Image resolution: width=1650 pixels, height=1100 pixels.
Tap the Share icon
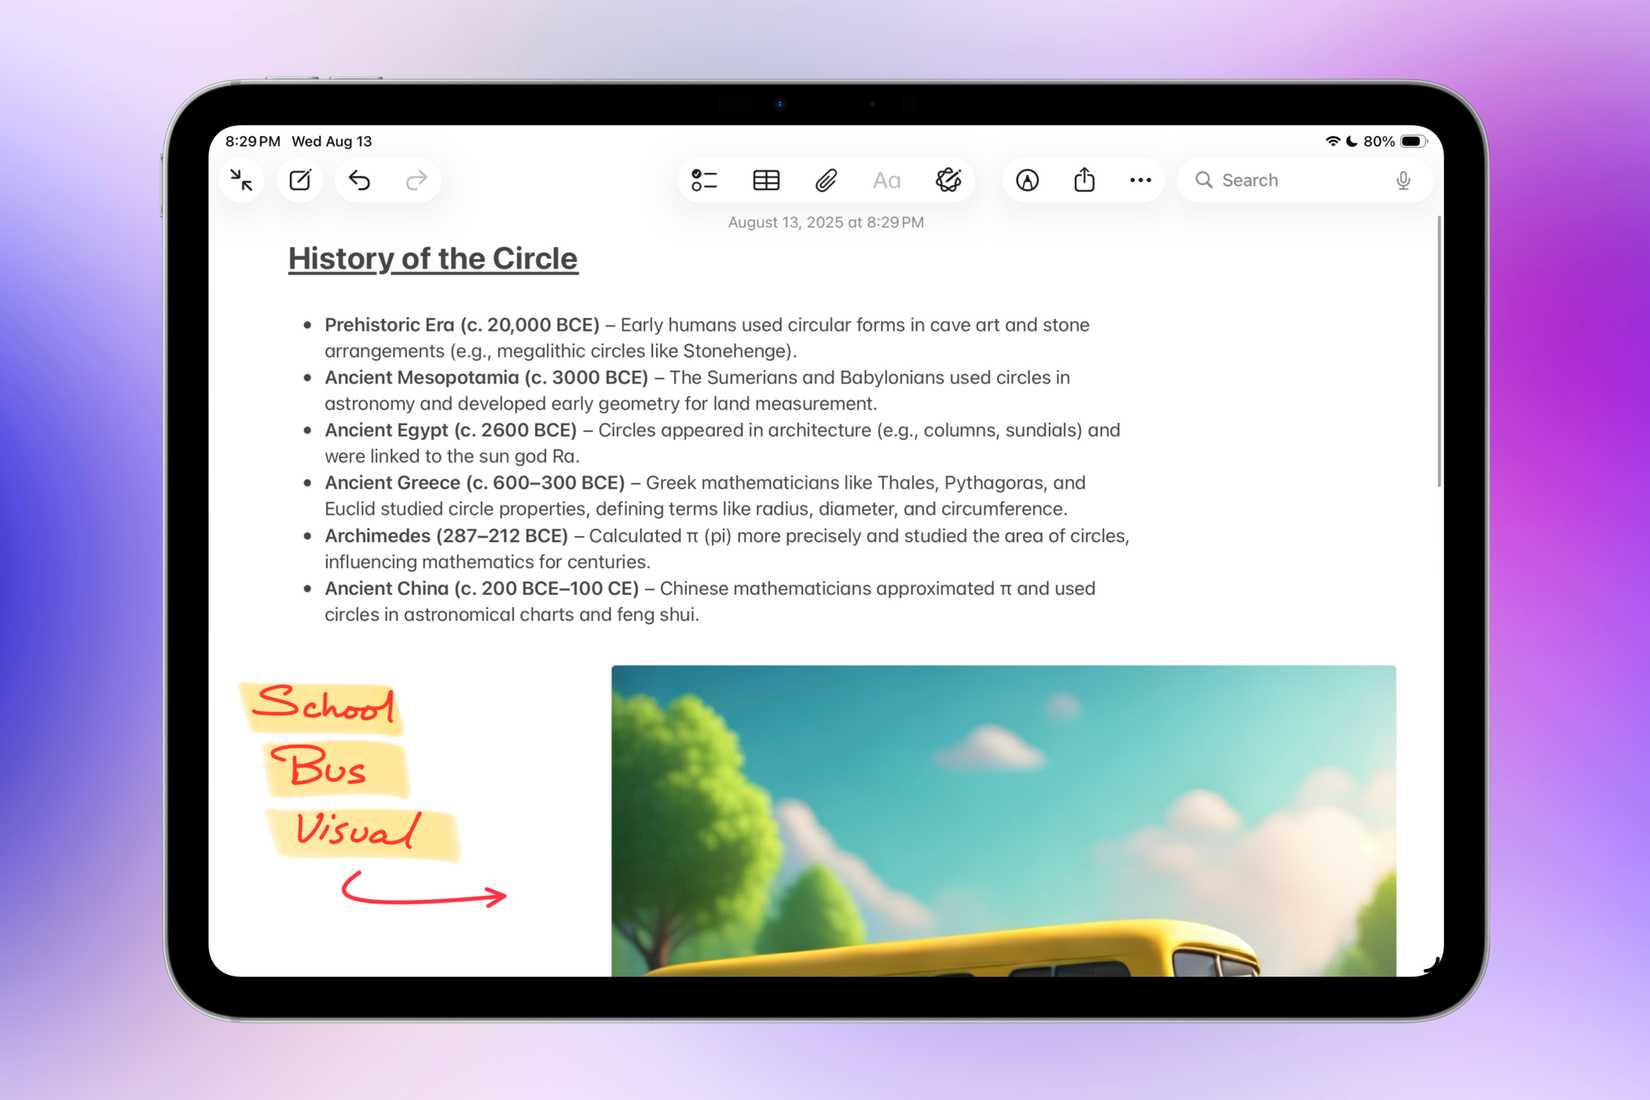(1084, 180)
